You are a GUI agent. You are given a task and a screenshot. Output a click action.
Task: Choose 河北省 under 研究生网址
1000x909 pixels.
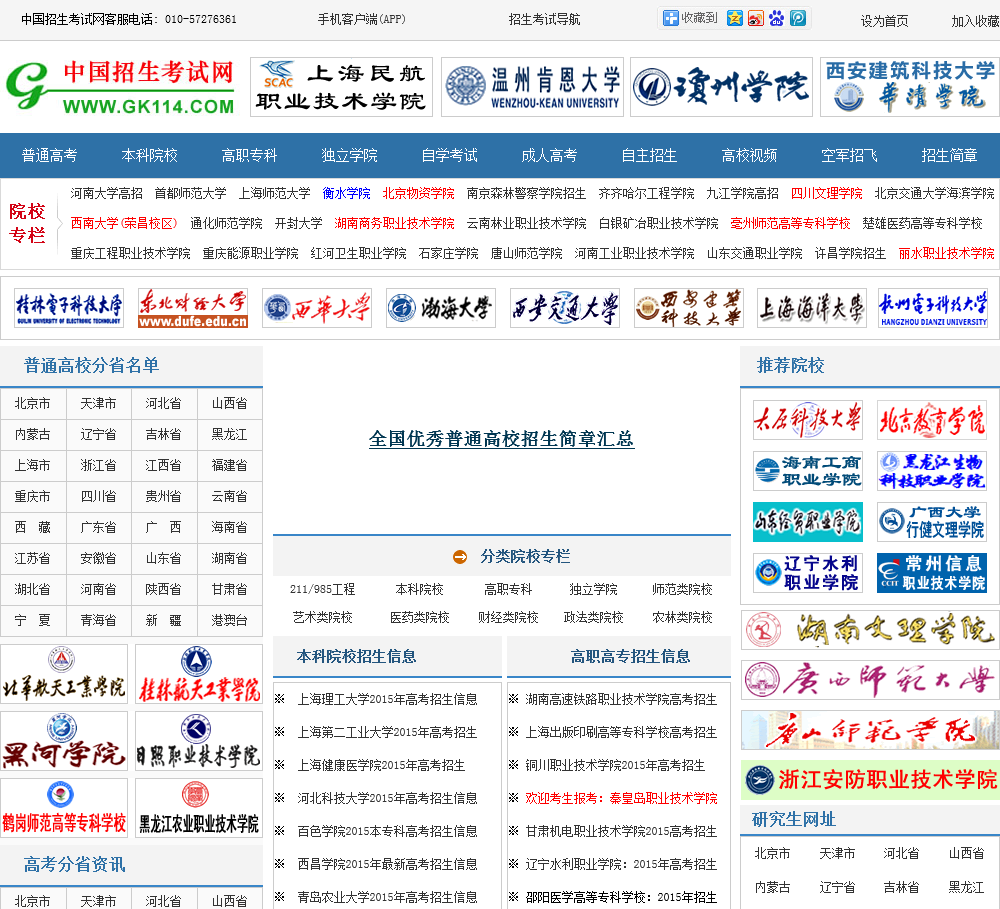pos(901,854)
